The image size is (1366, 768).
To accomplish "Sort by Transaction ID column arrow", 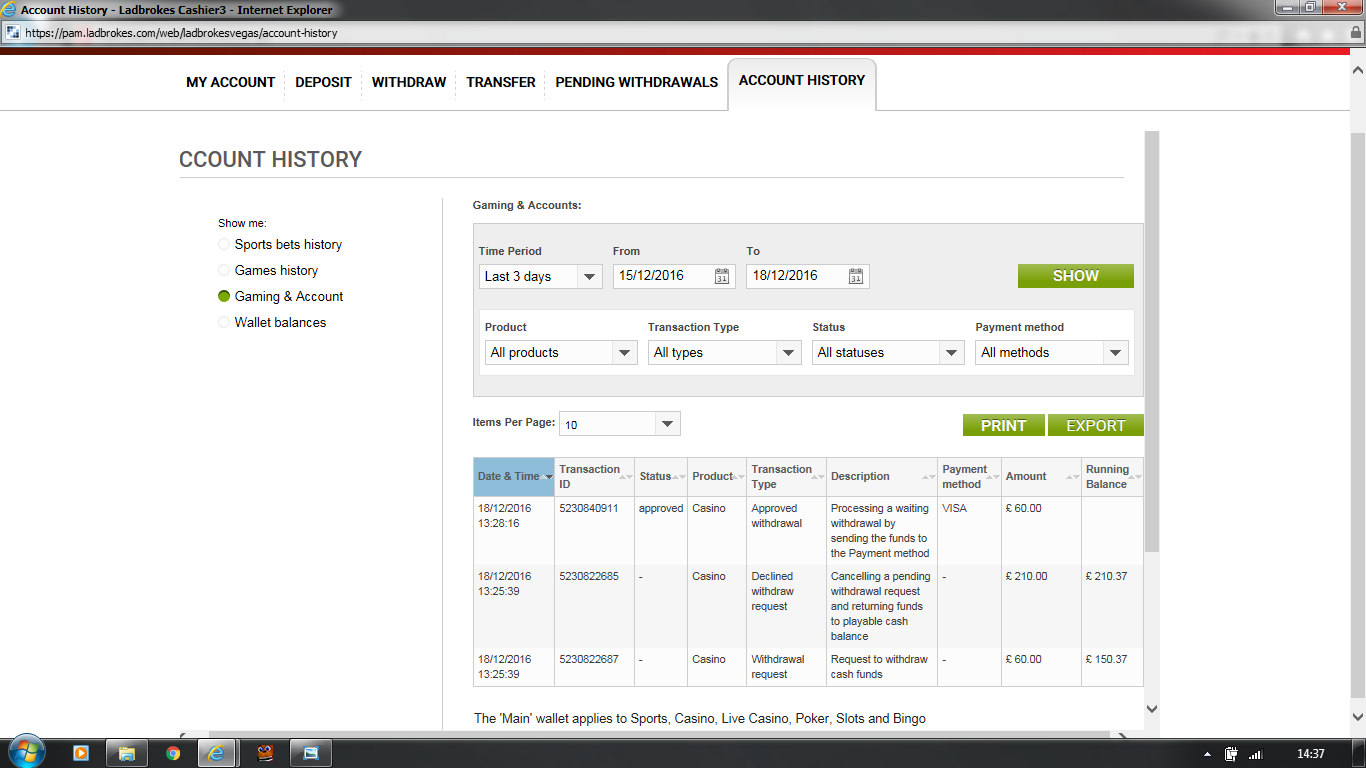I will [x=628, y=477].
